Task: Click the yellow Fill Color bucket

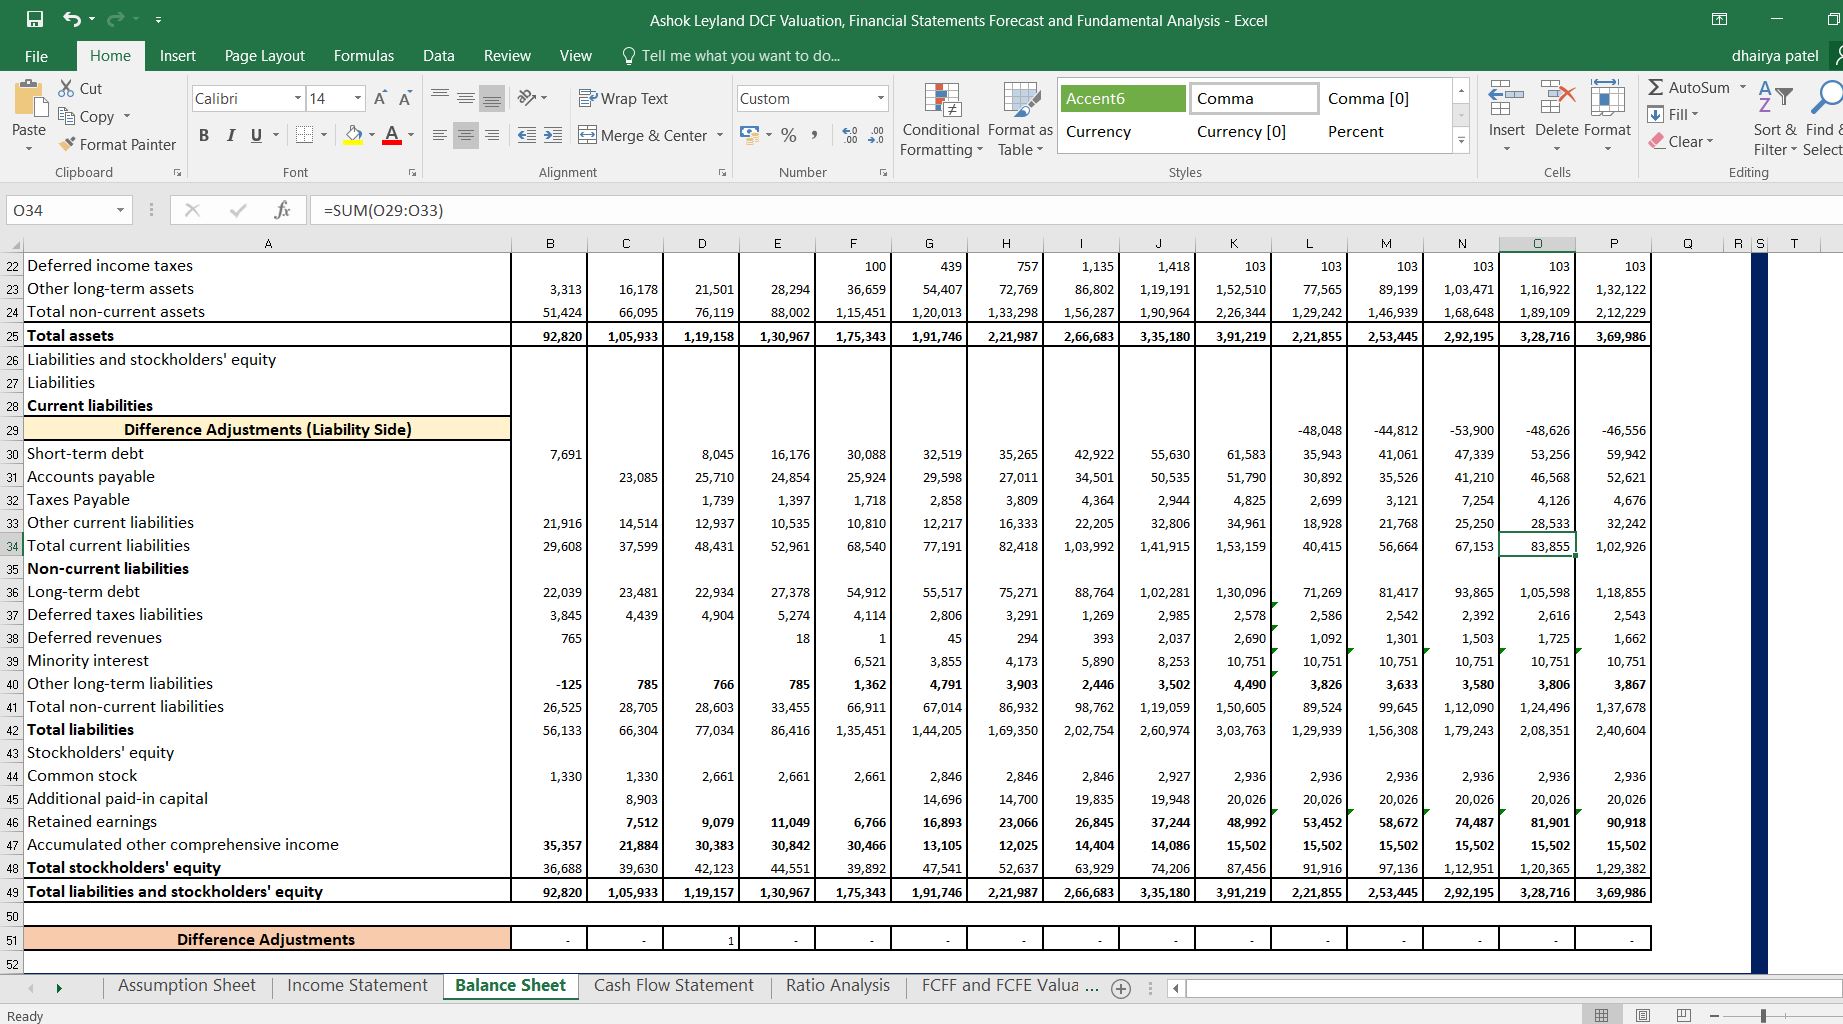Action: [x=353, y=135]
